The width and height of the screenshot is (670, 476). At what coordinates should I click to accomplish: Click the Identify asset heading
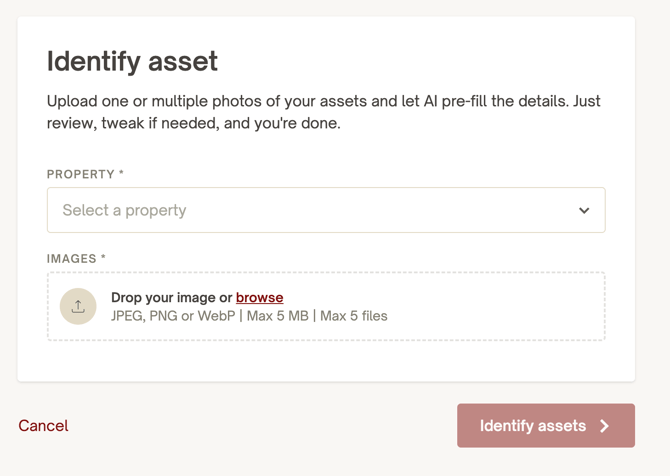point(132,62)
